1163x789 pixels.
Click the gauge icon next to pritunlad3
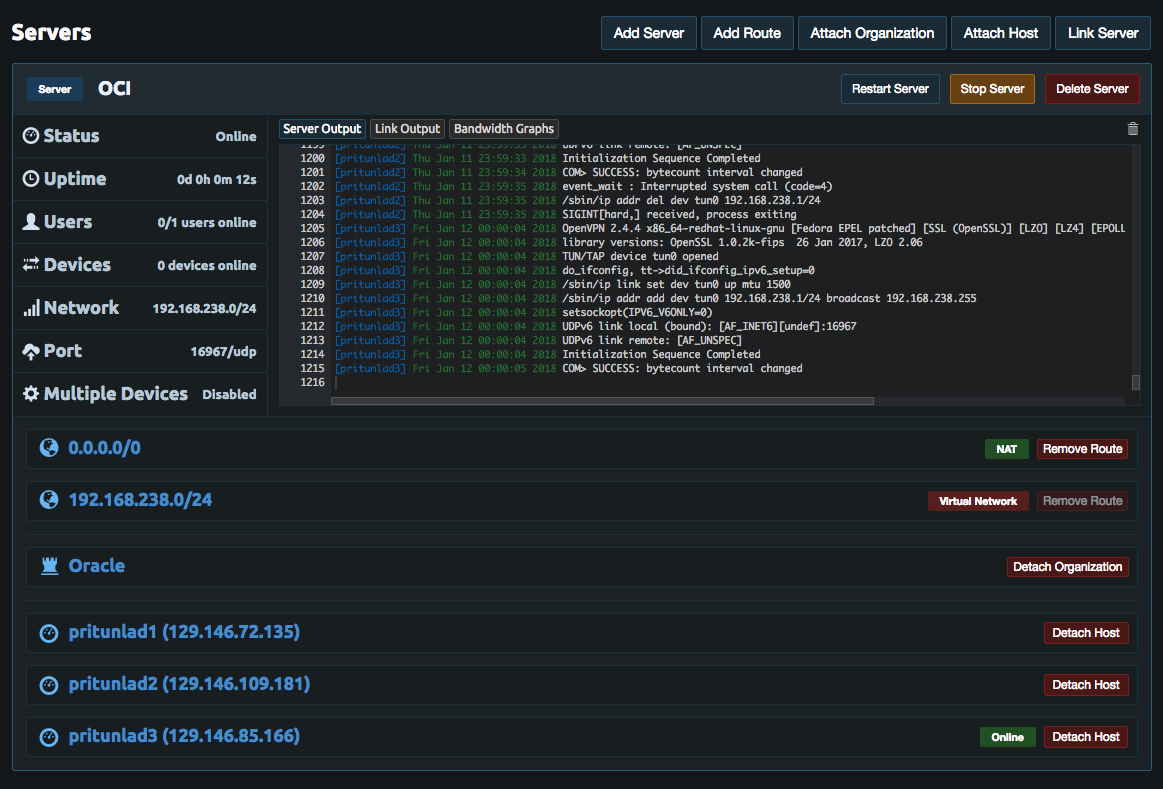pos(48,737)
